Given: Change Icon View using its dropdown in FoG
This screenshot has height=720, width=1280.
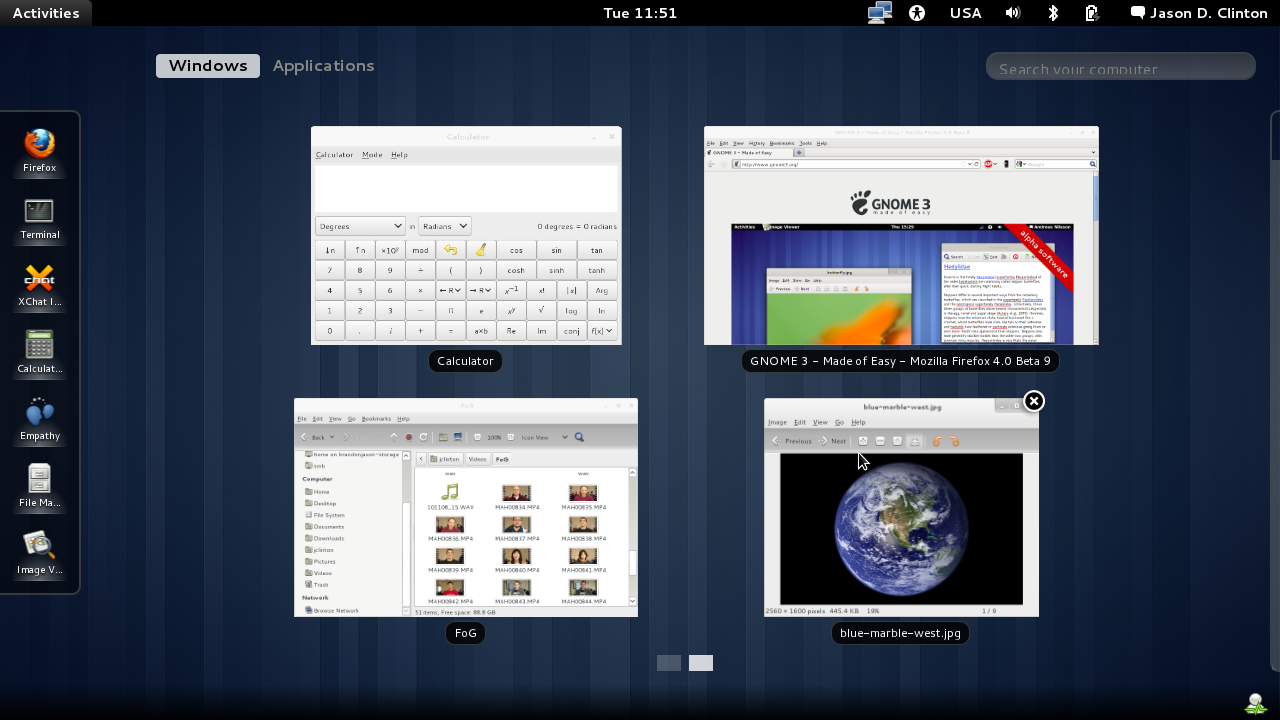Looking at the screenshot, I should [x=565, y=437].
